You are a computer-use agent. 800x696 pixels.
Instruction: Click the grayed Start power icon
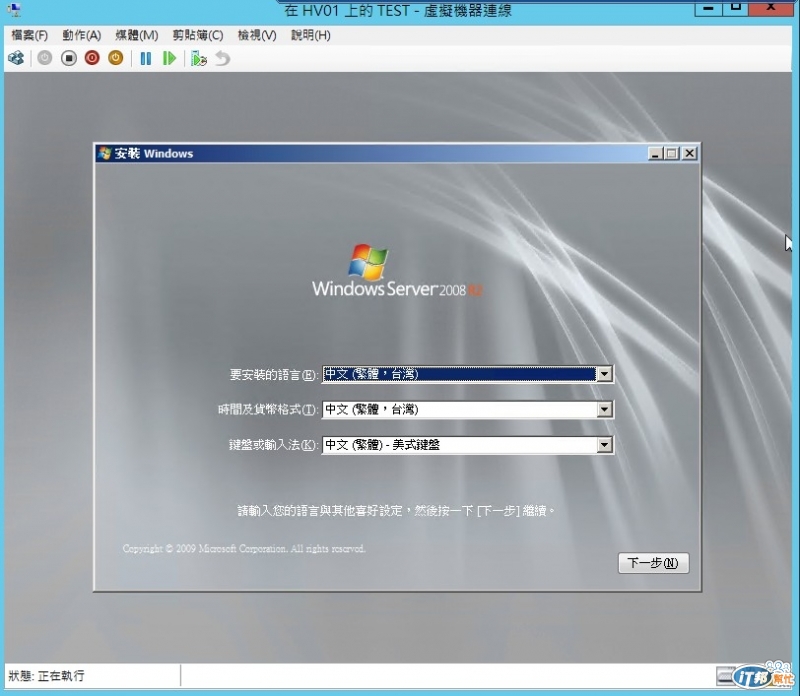coord(45,58)
